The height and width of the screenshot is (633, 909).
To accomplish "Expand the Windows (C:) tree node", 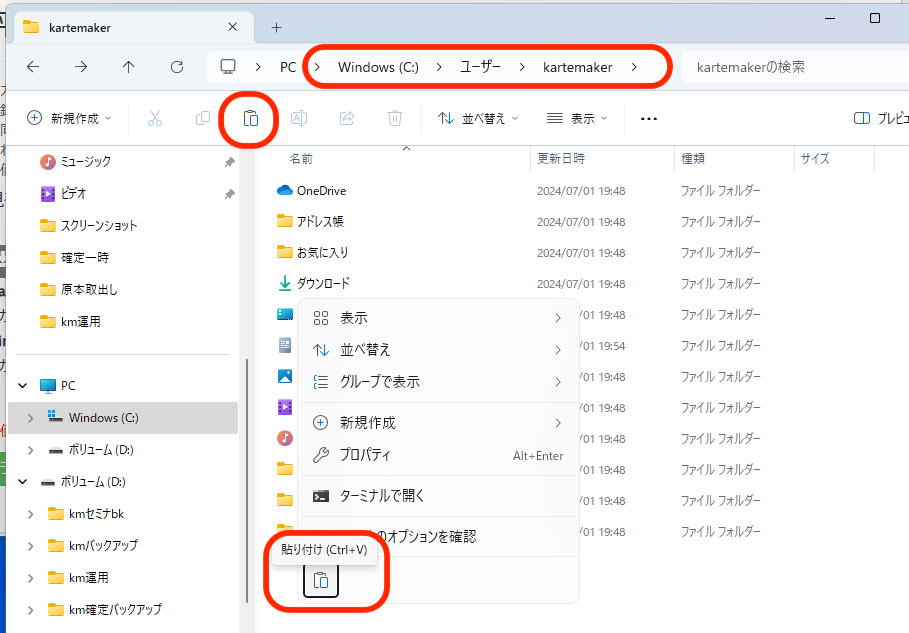I will pos(30,418).
